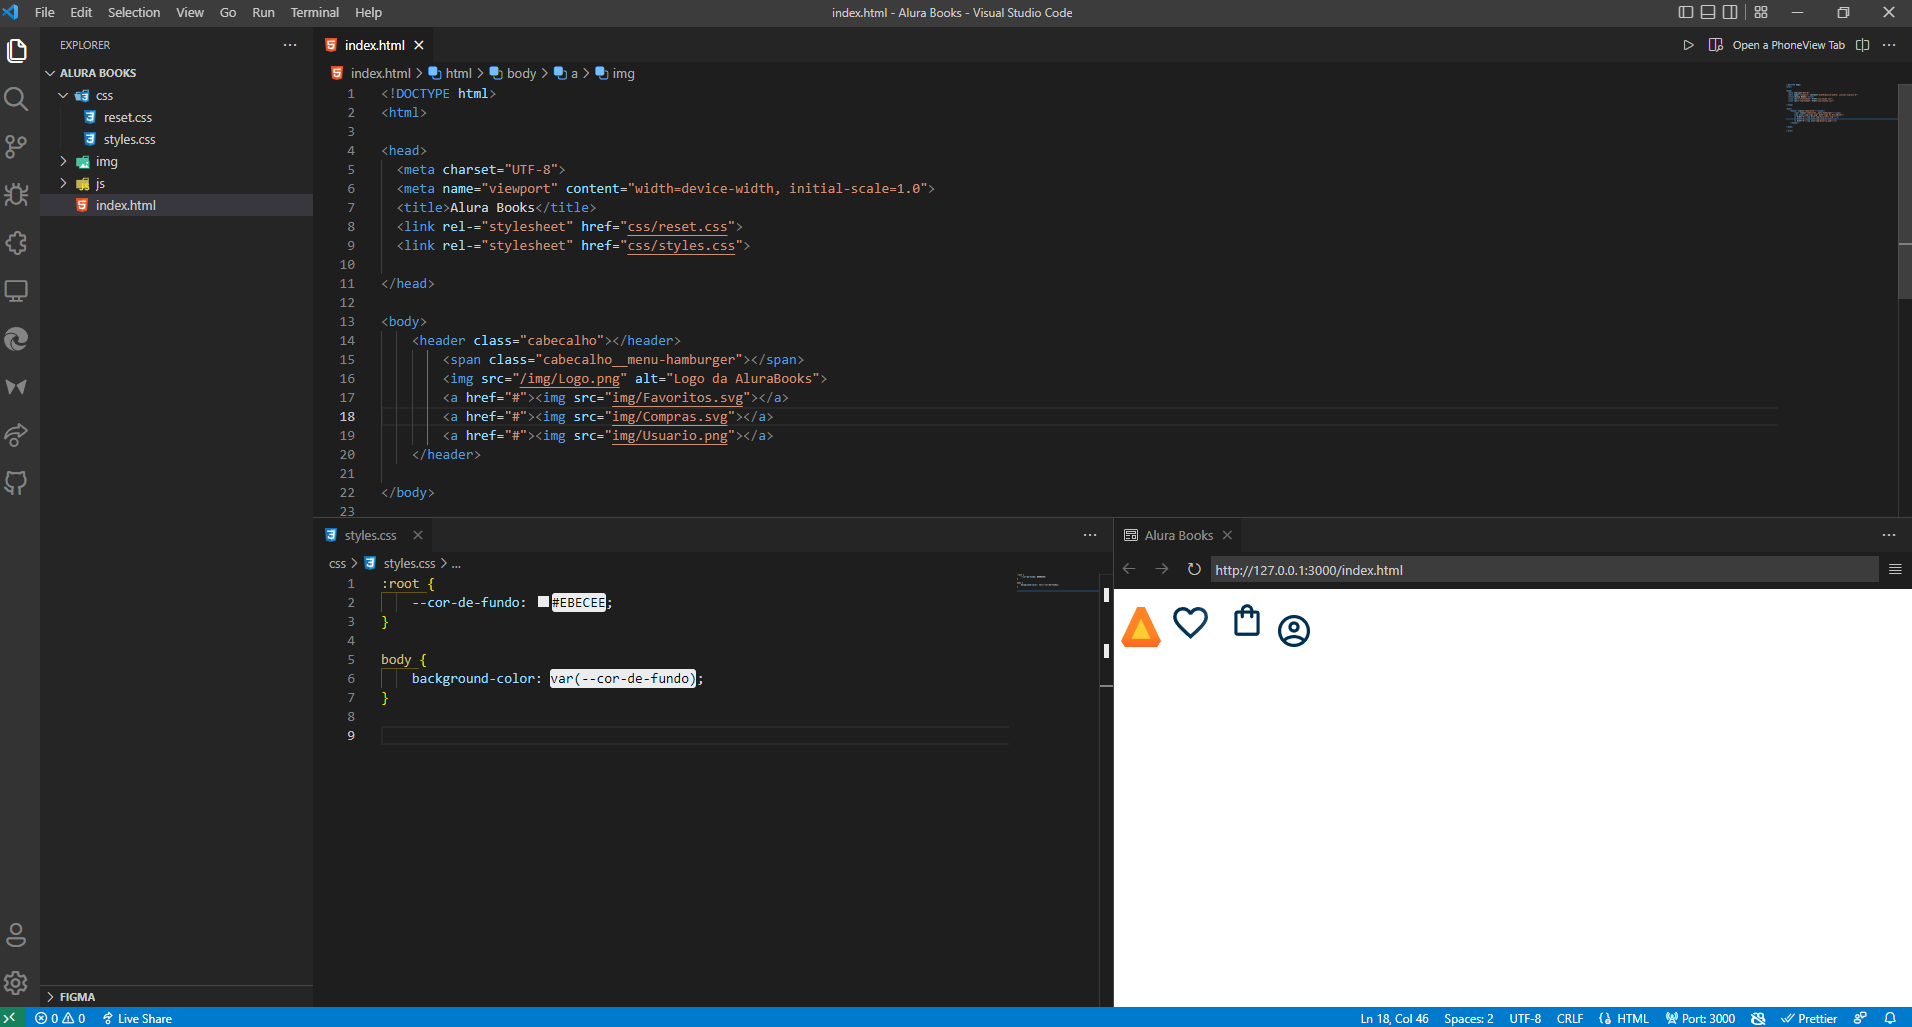
Task: Click Prettier in status bar
Action: (1809, 1018)
